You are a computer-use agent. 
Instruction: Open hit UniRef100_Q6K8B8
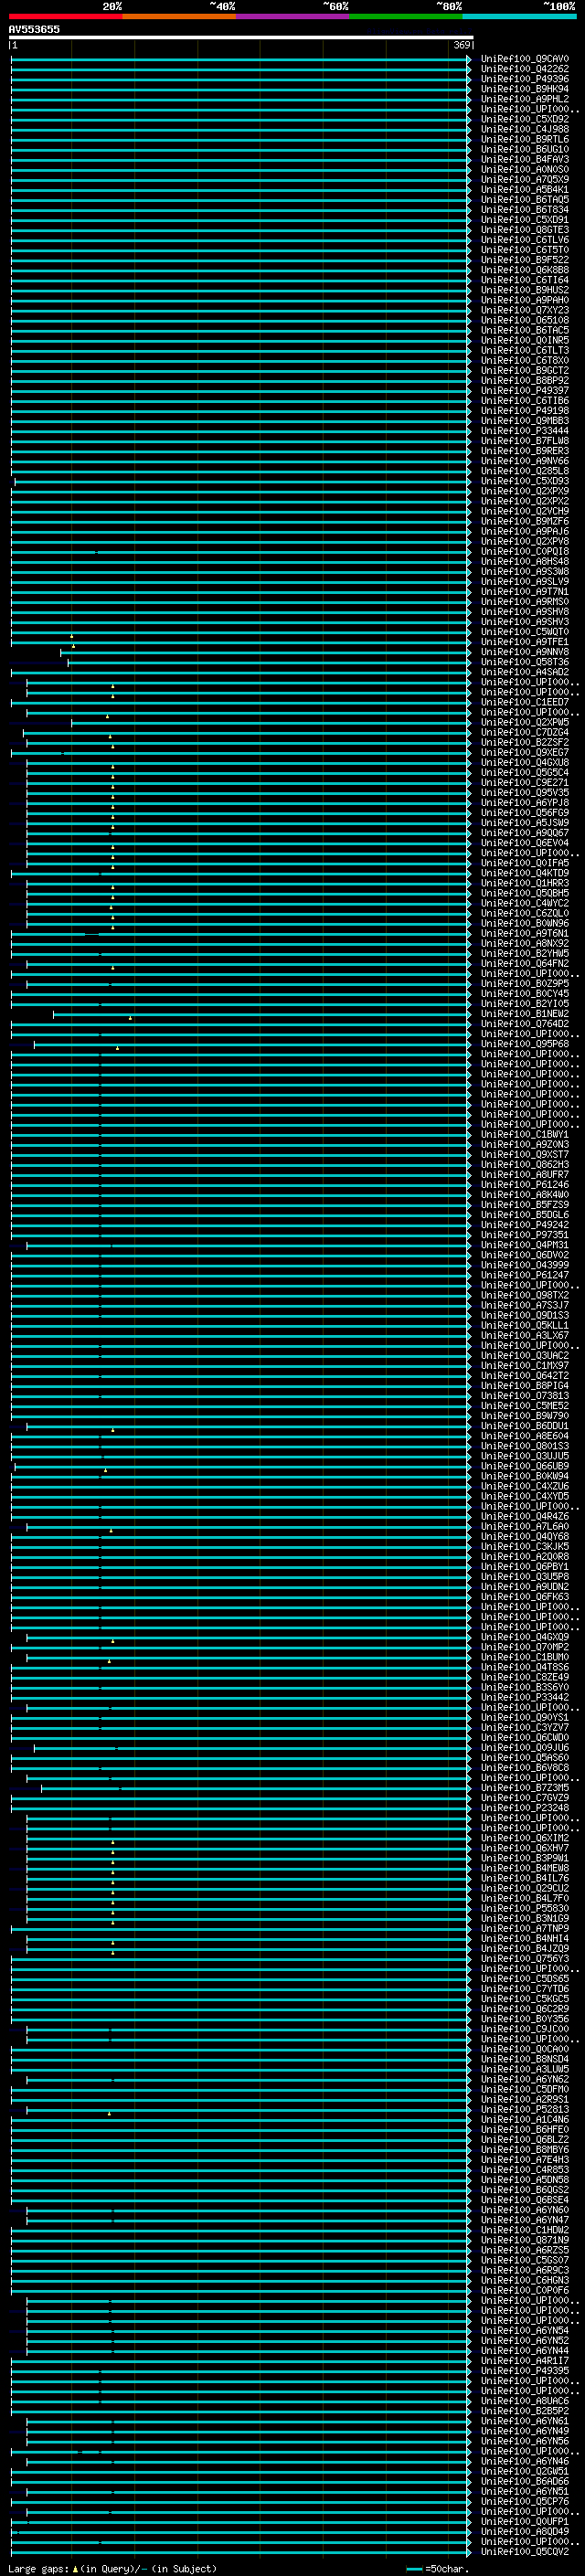tap(525, 270)
